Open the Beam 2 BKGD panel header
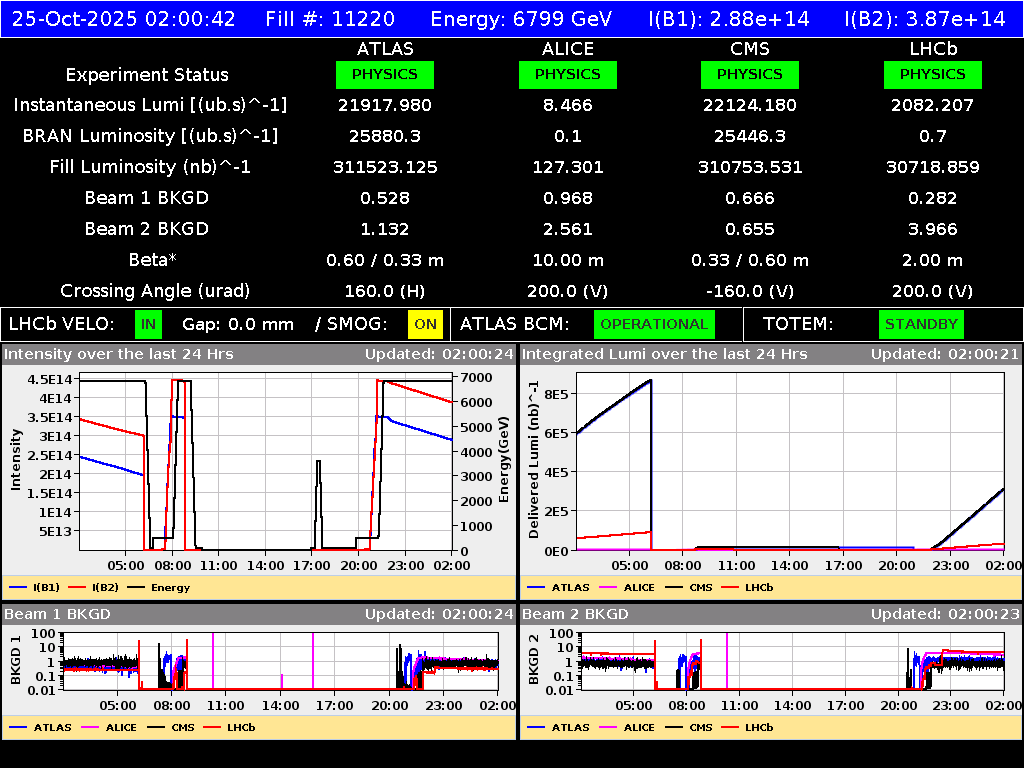The height and width of the screenshot is (768, 1024). [x=575, y=614]
